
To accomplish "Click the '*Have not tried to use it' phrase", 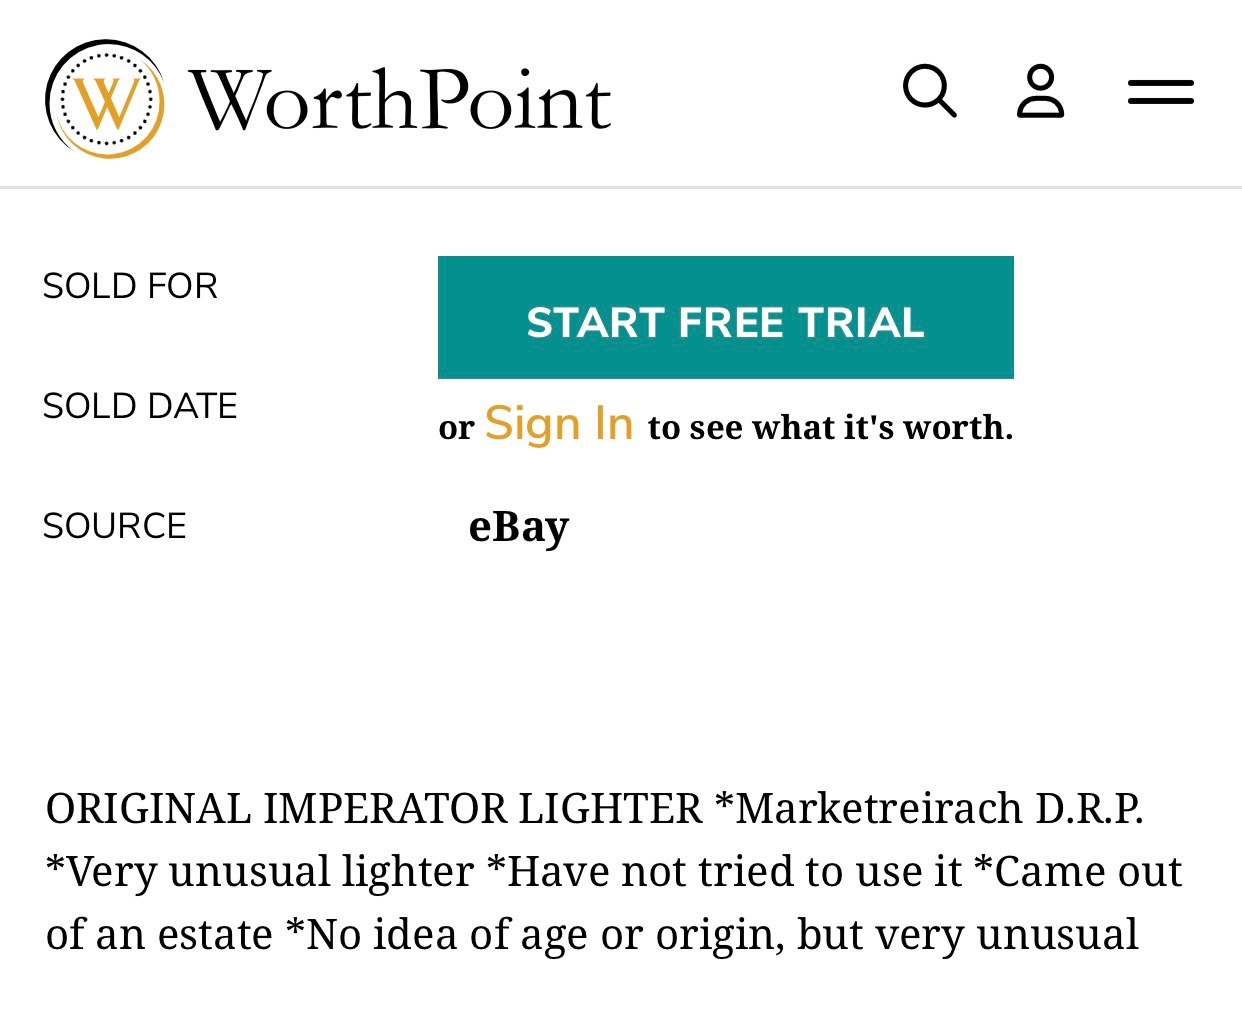I will click(724, 871).
